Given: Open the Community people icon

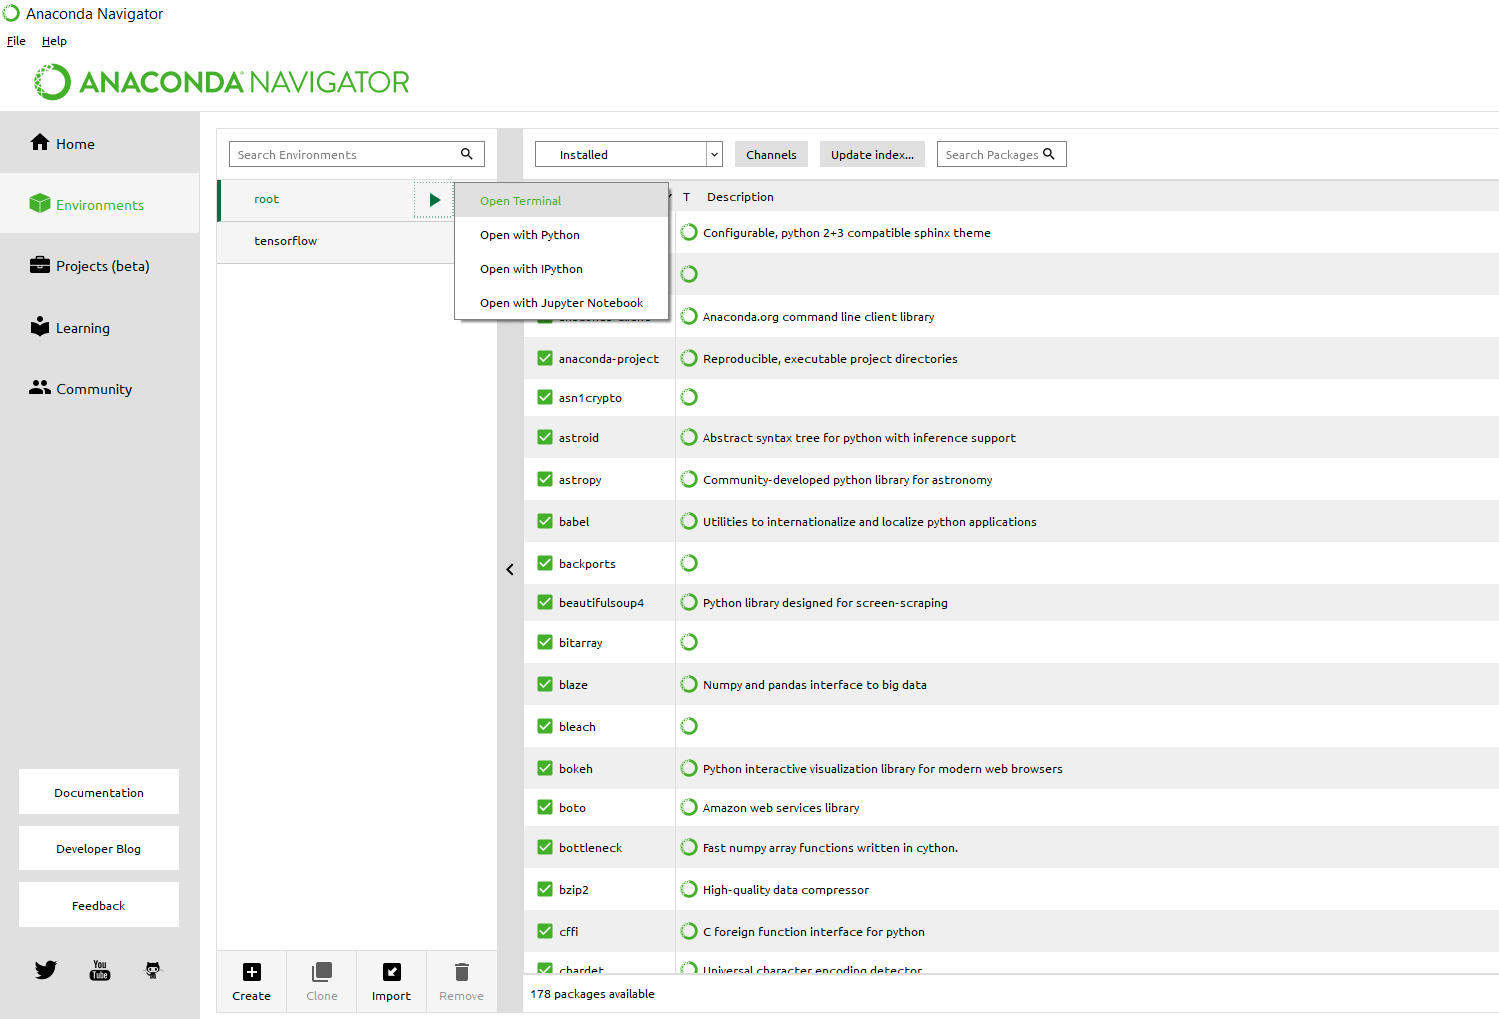Looking at the screenshot, I should pyautogui.click(x=40, y=387).
